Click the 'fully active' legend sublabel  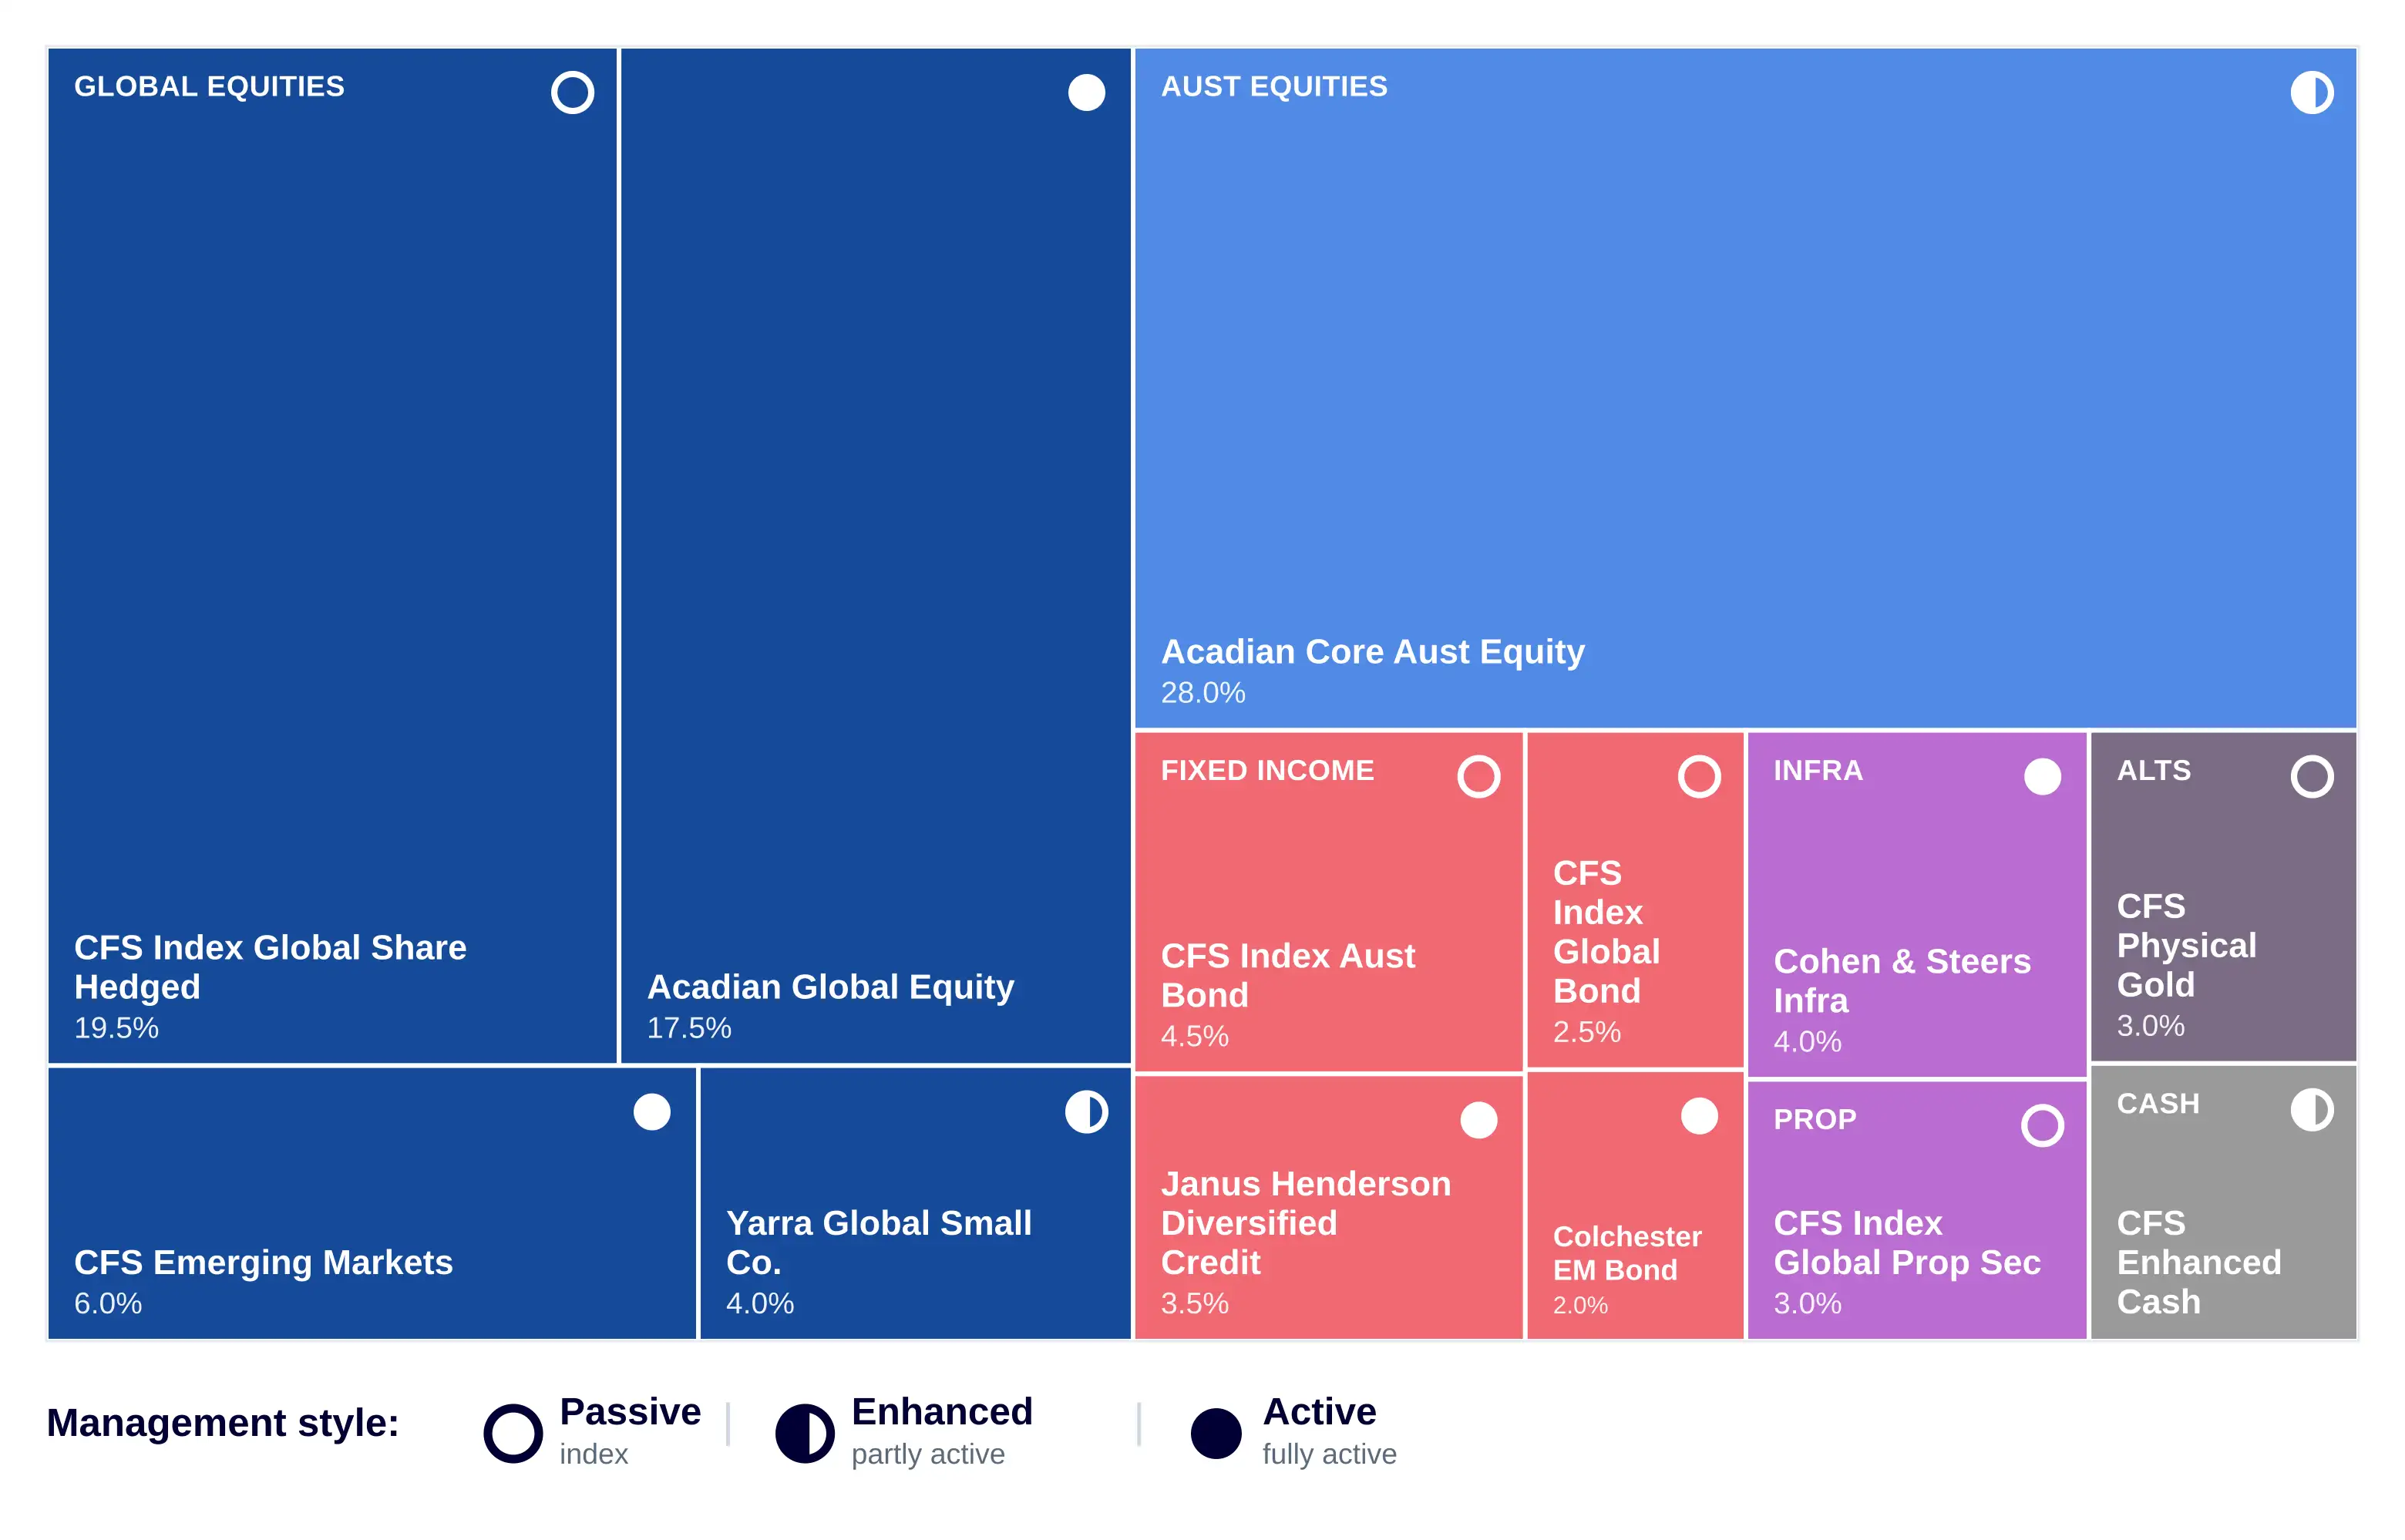[1330, 1455]
